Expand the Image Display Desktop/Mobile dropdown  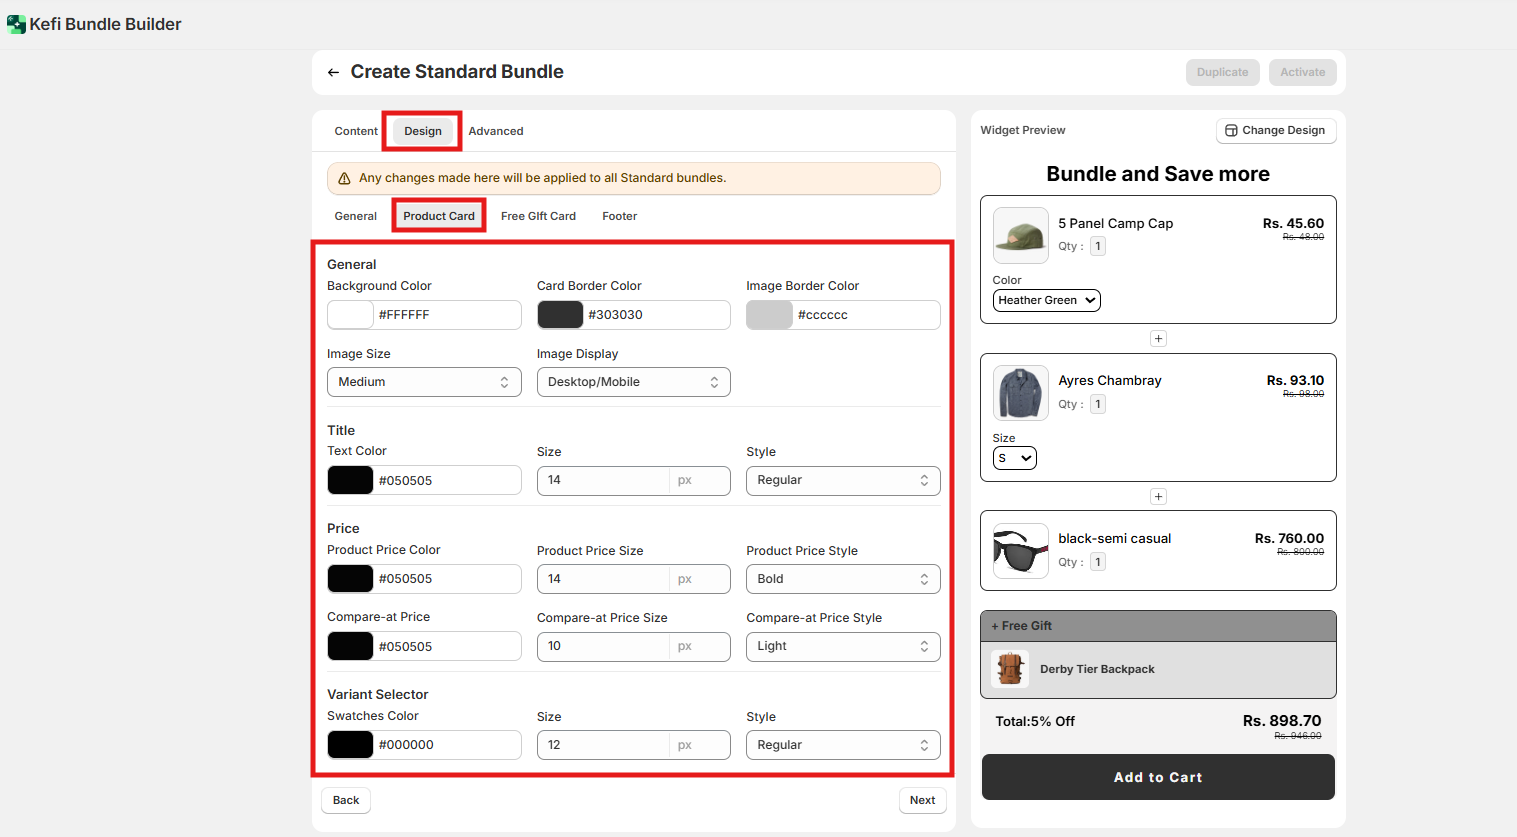(633, 382)
